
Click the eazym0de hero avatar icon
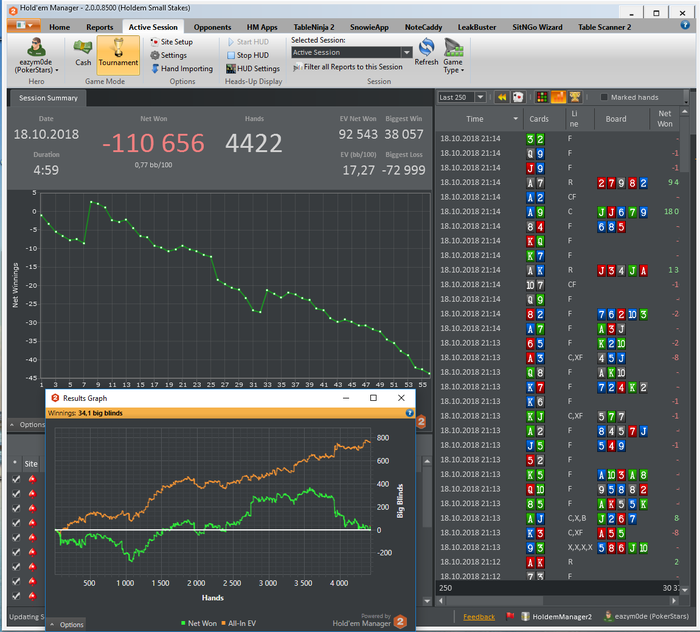tap(36, 47)
